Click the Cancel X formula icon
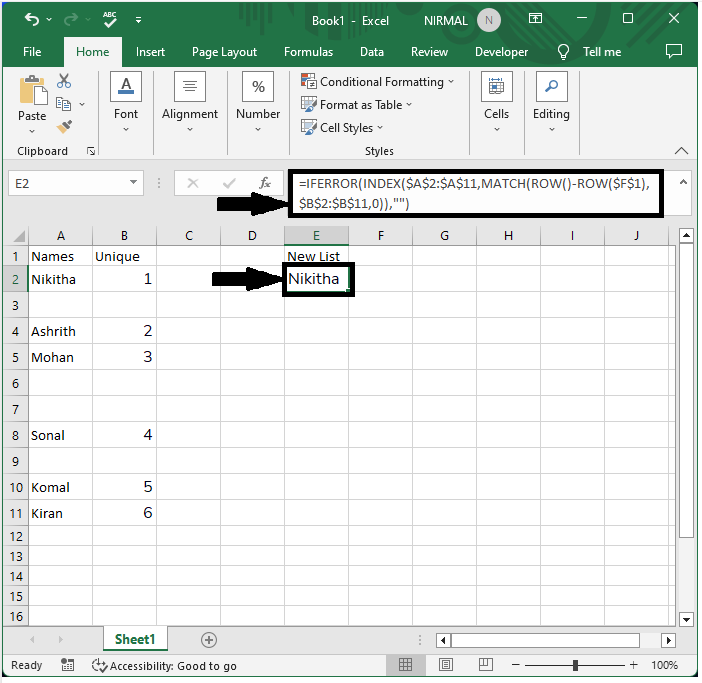 [x=193, y=183]
